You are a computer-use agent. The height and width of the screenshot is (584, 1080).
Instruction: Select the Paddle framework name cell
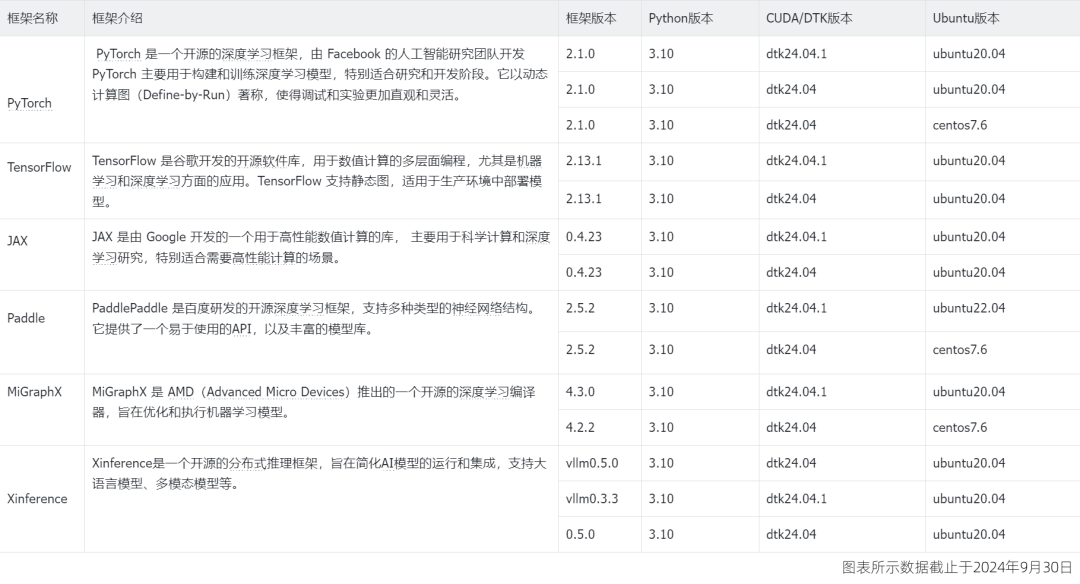[26, 318]
